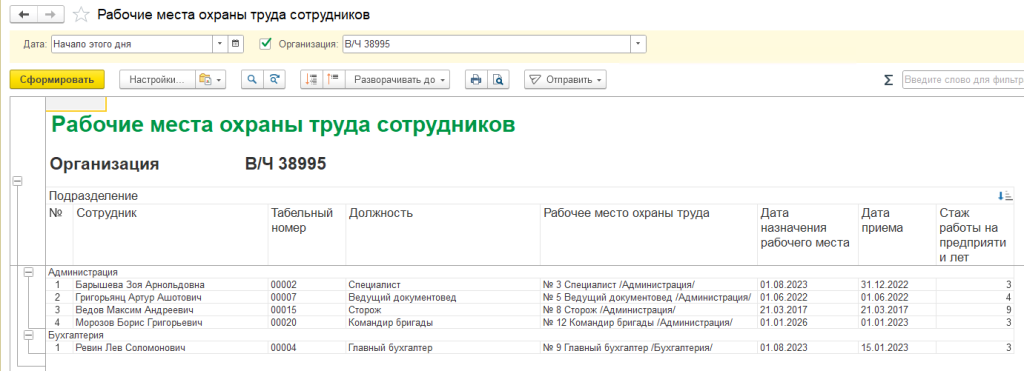The image size is (1024, 371).
Task: Open the Дата period dropdown arrow
Action: point(220,44)
